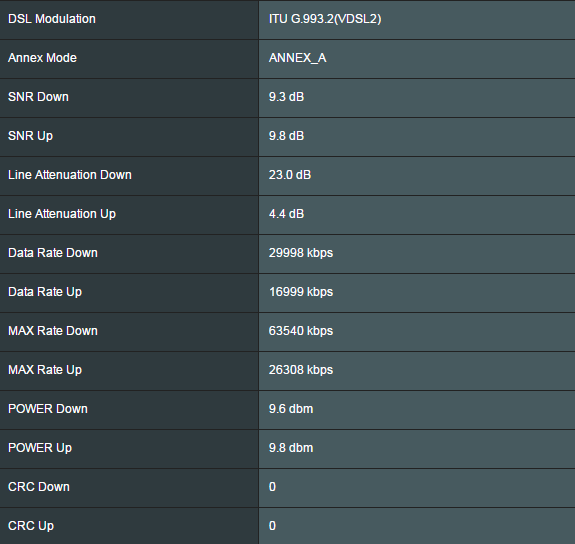Click the ANNEX_A value

pos(297,58)
